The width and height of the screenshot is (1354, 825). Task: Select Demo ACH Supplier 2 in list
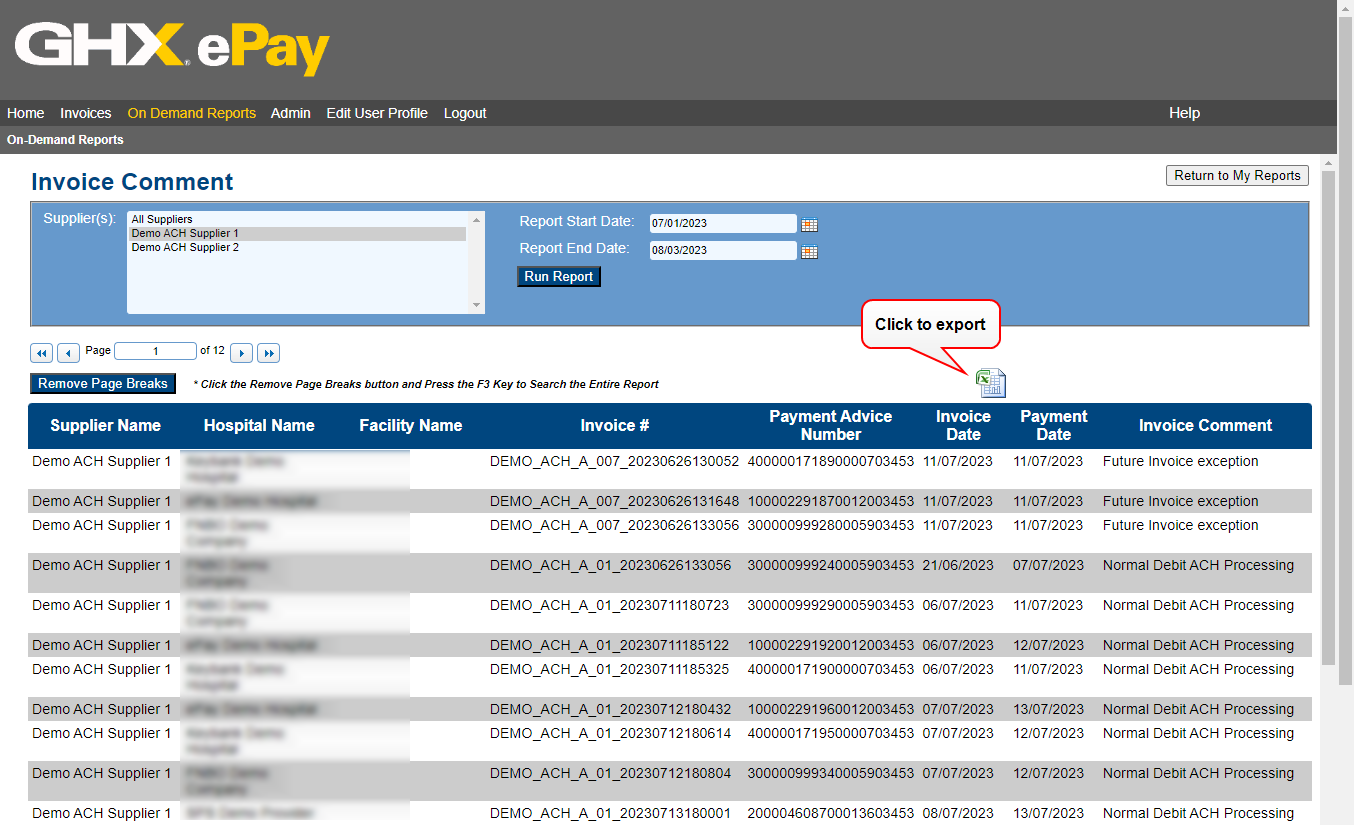185,247
